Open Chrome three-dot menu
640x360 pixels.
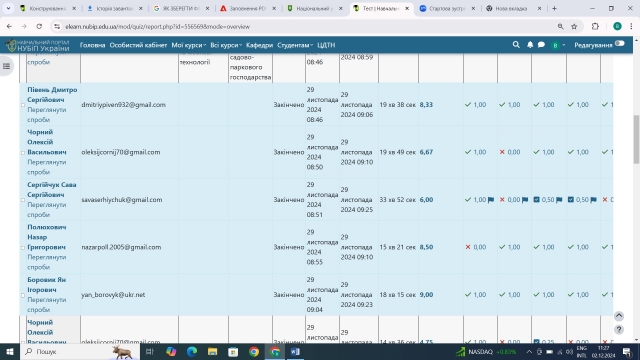tap(631, 27)
